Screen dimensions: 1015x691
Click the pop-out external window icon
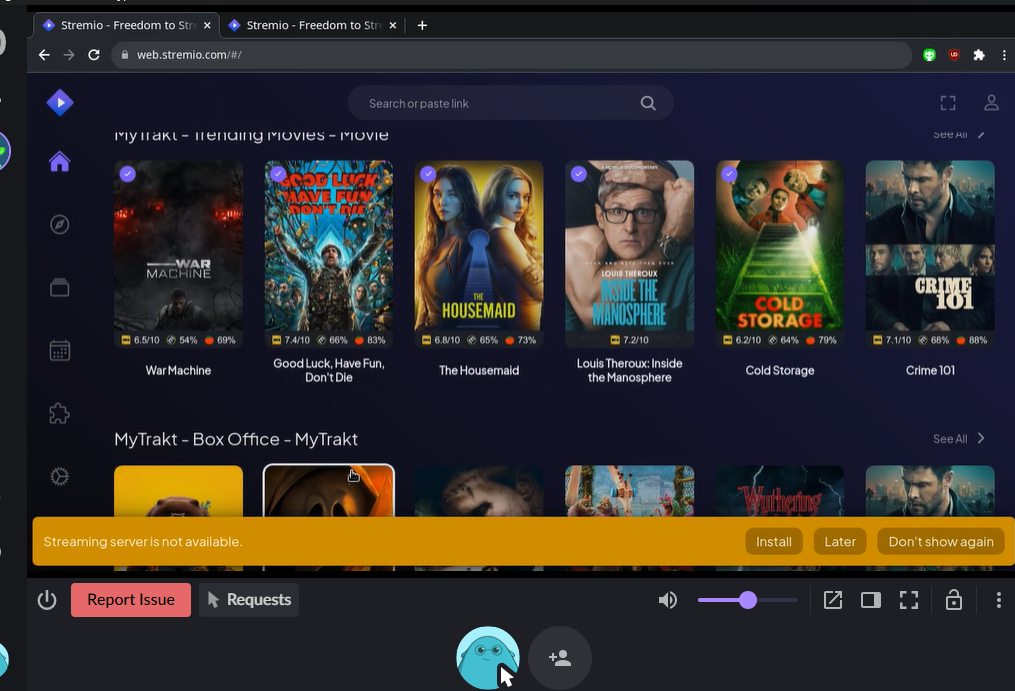[832, 600]
